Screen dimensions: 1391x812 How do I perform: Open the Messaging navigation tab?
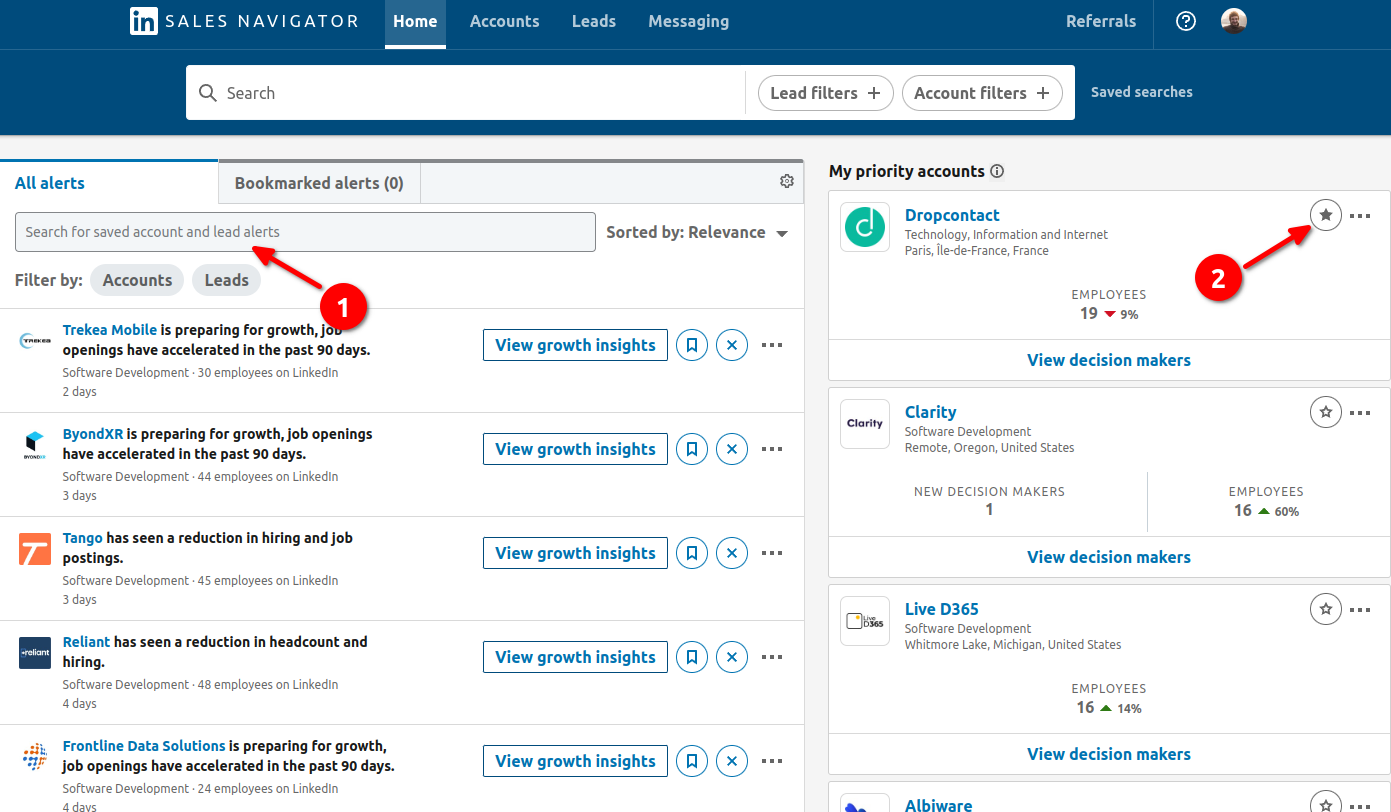[x=688, y=21]
